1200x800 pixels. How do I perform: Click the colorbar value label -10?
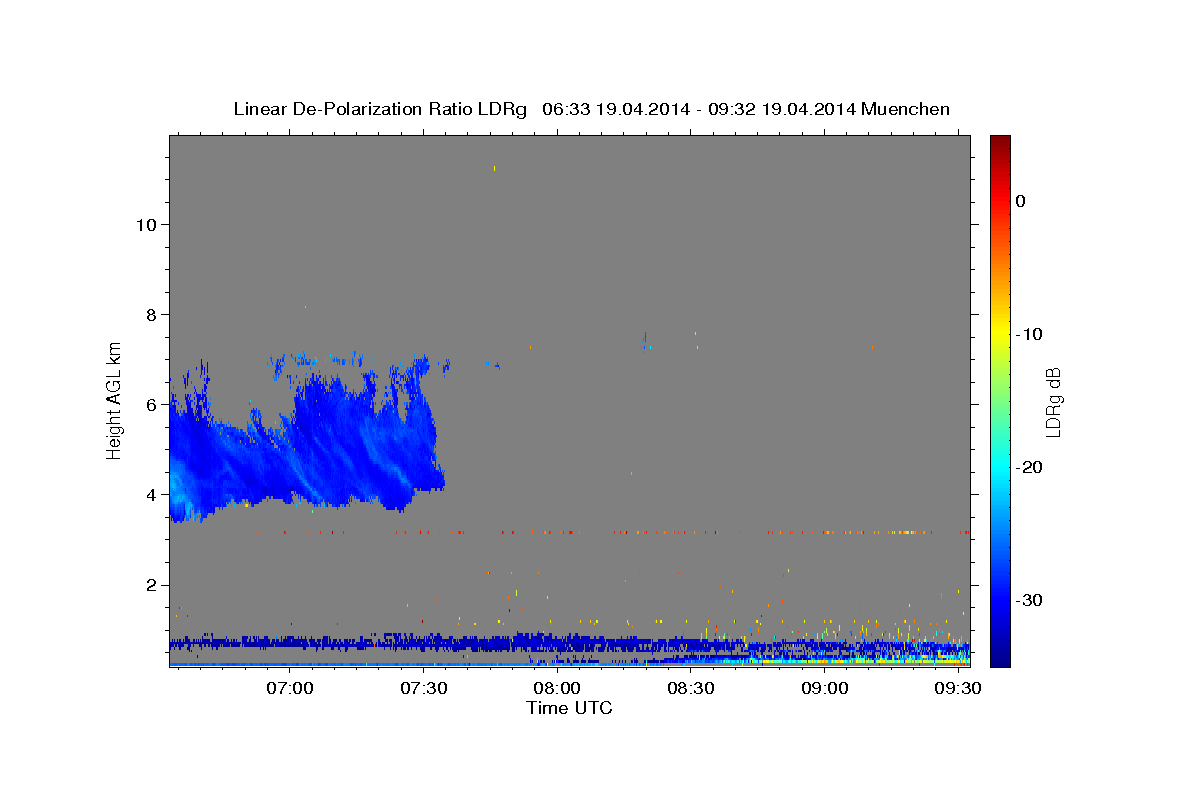pyautogui.click(x=1030, y=334)
